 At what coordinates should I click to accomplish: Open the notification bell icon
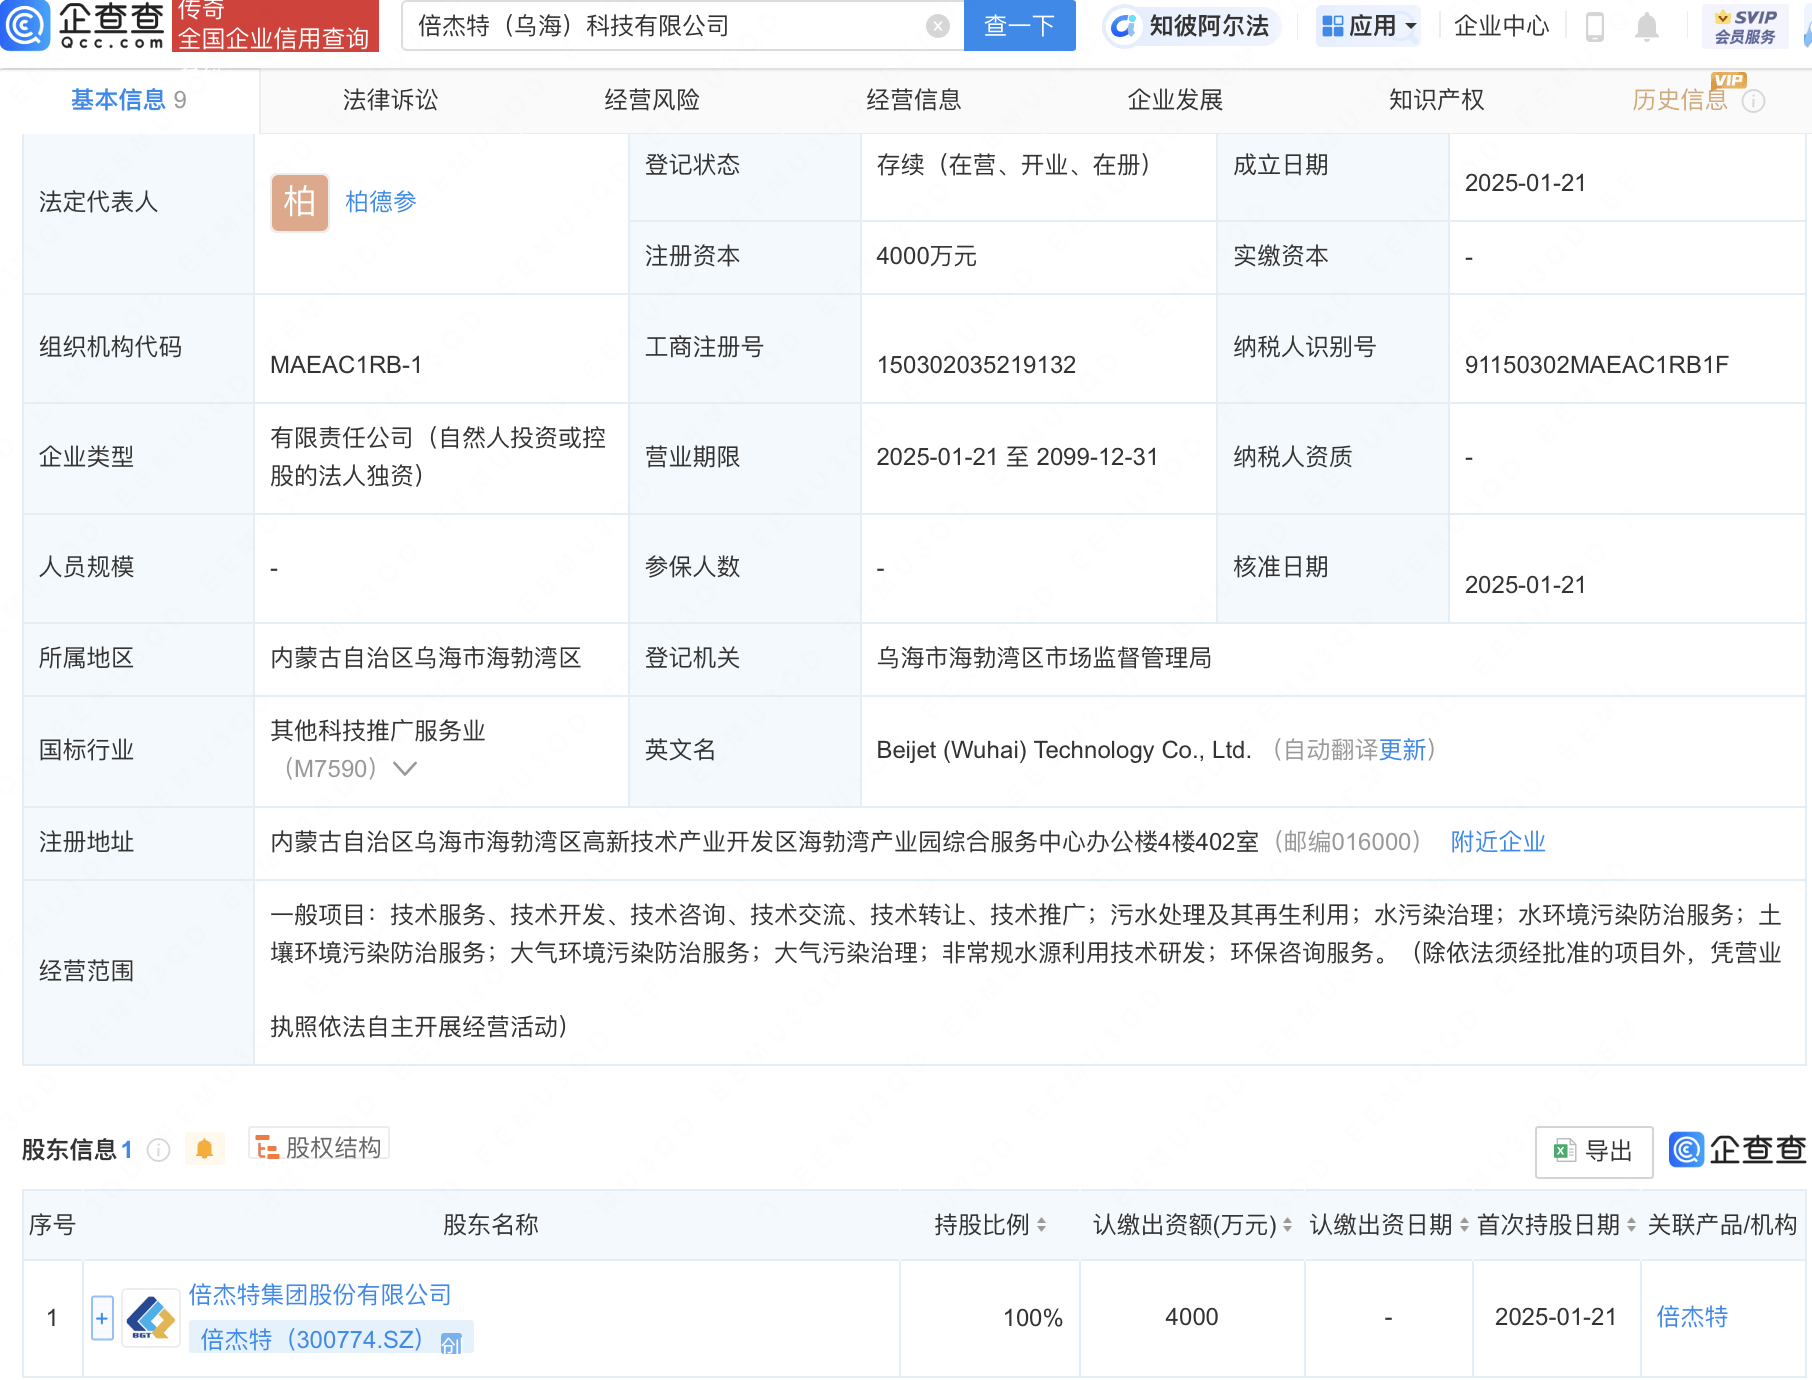[x=1647, y=27]
